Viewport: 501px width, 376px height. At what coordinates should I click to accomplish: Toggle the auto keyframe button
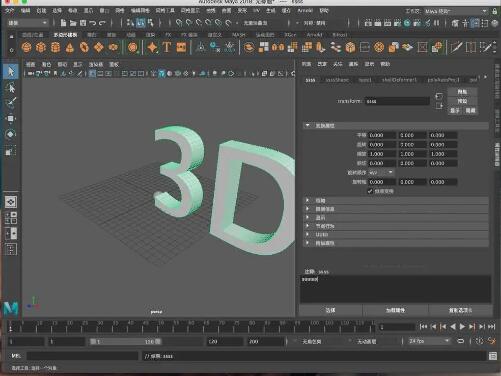click(x=492, y=341)
